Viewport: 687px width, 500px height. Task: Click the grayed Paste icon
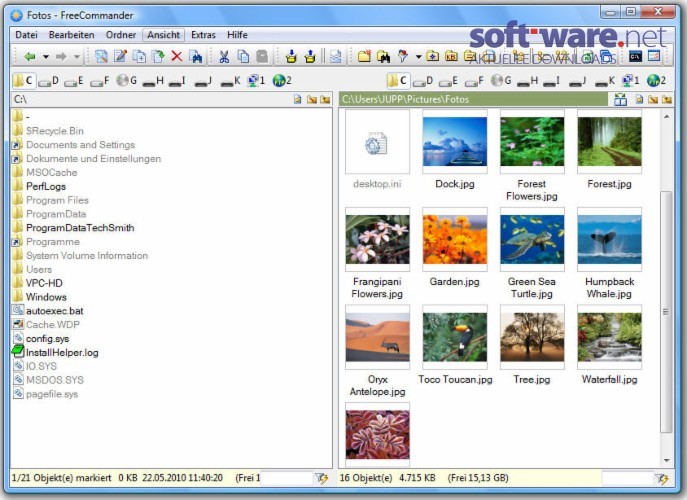[262, 56]
